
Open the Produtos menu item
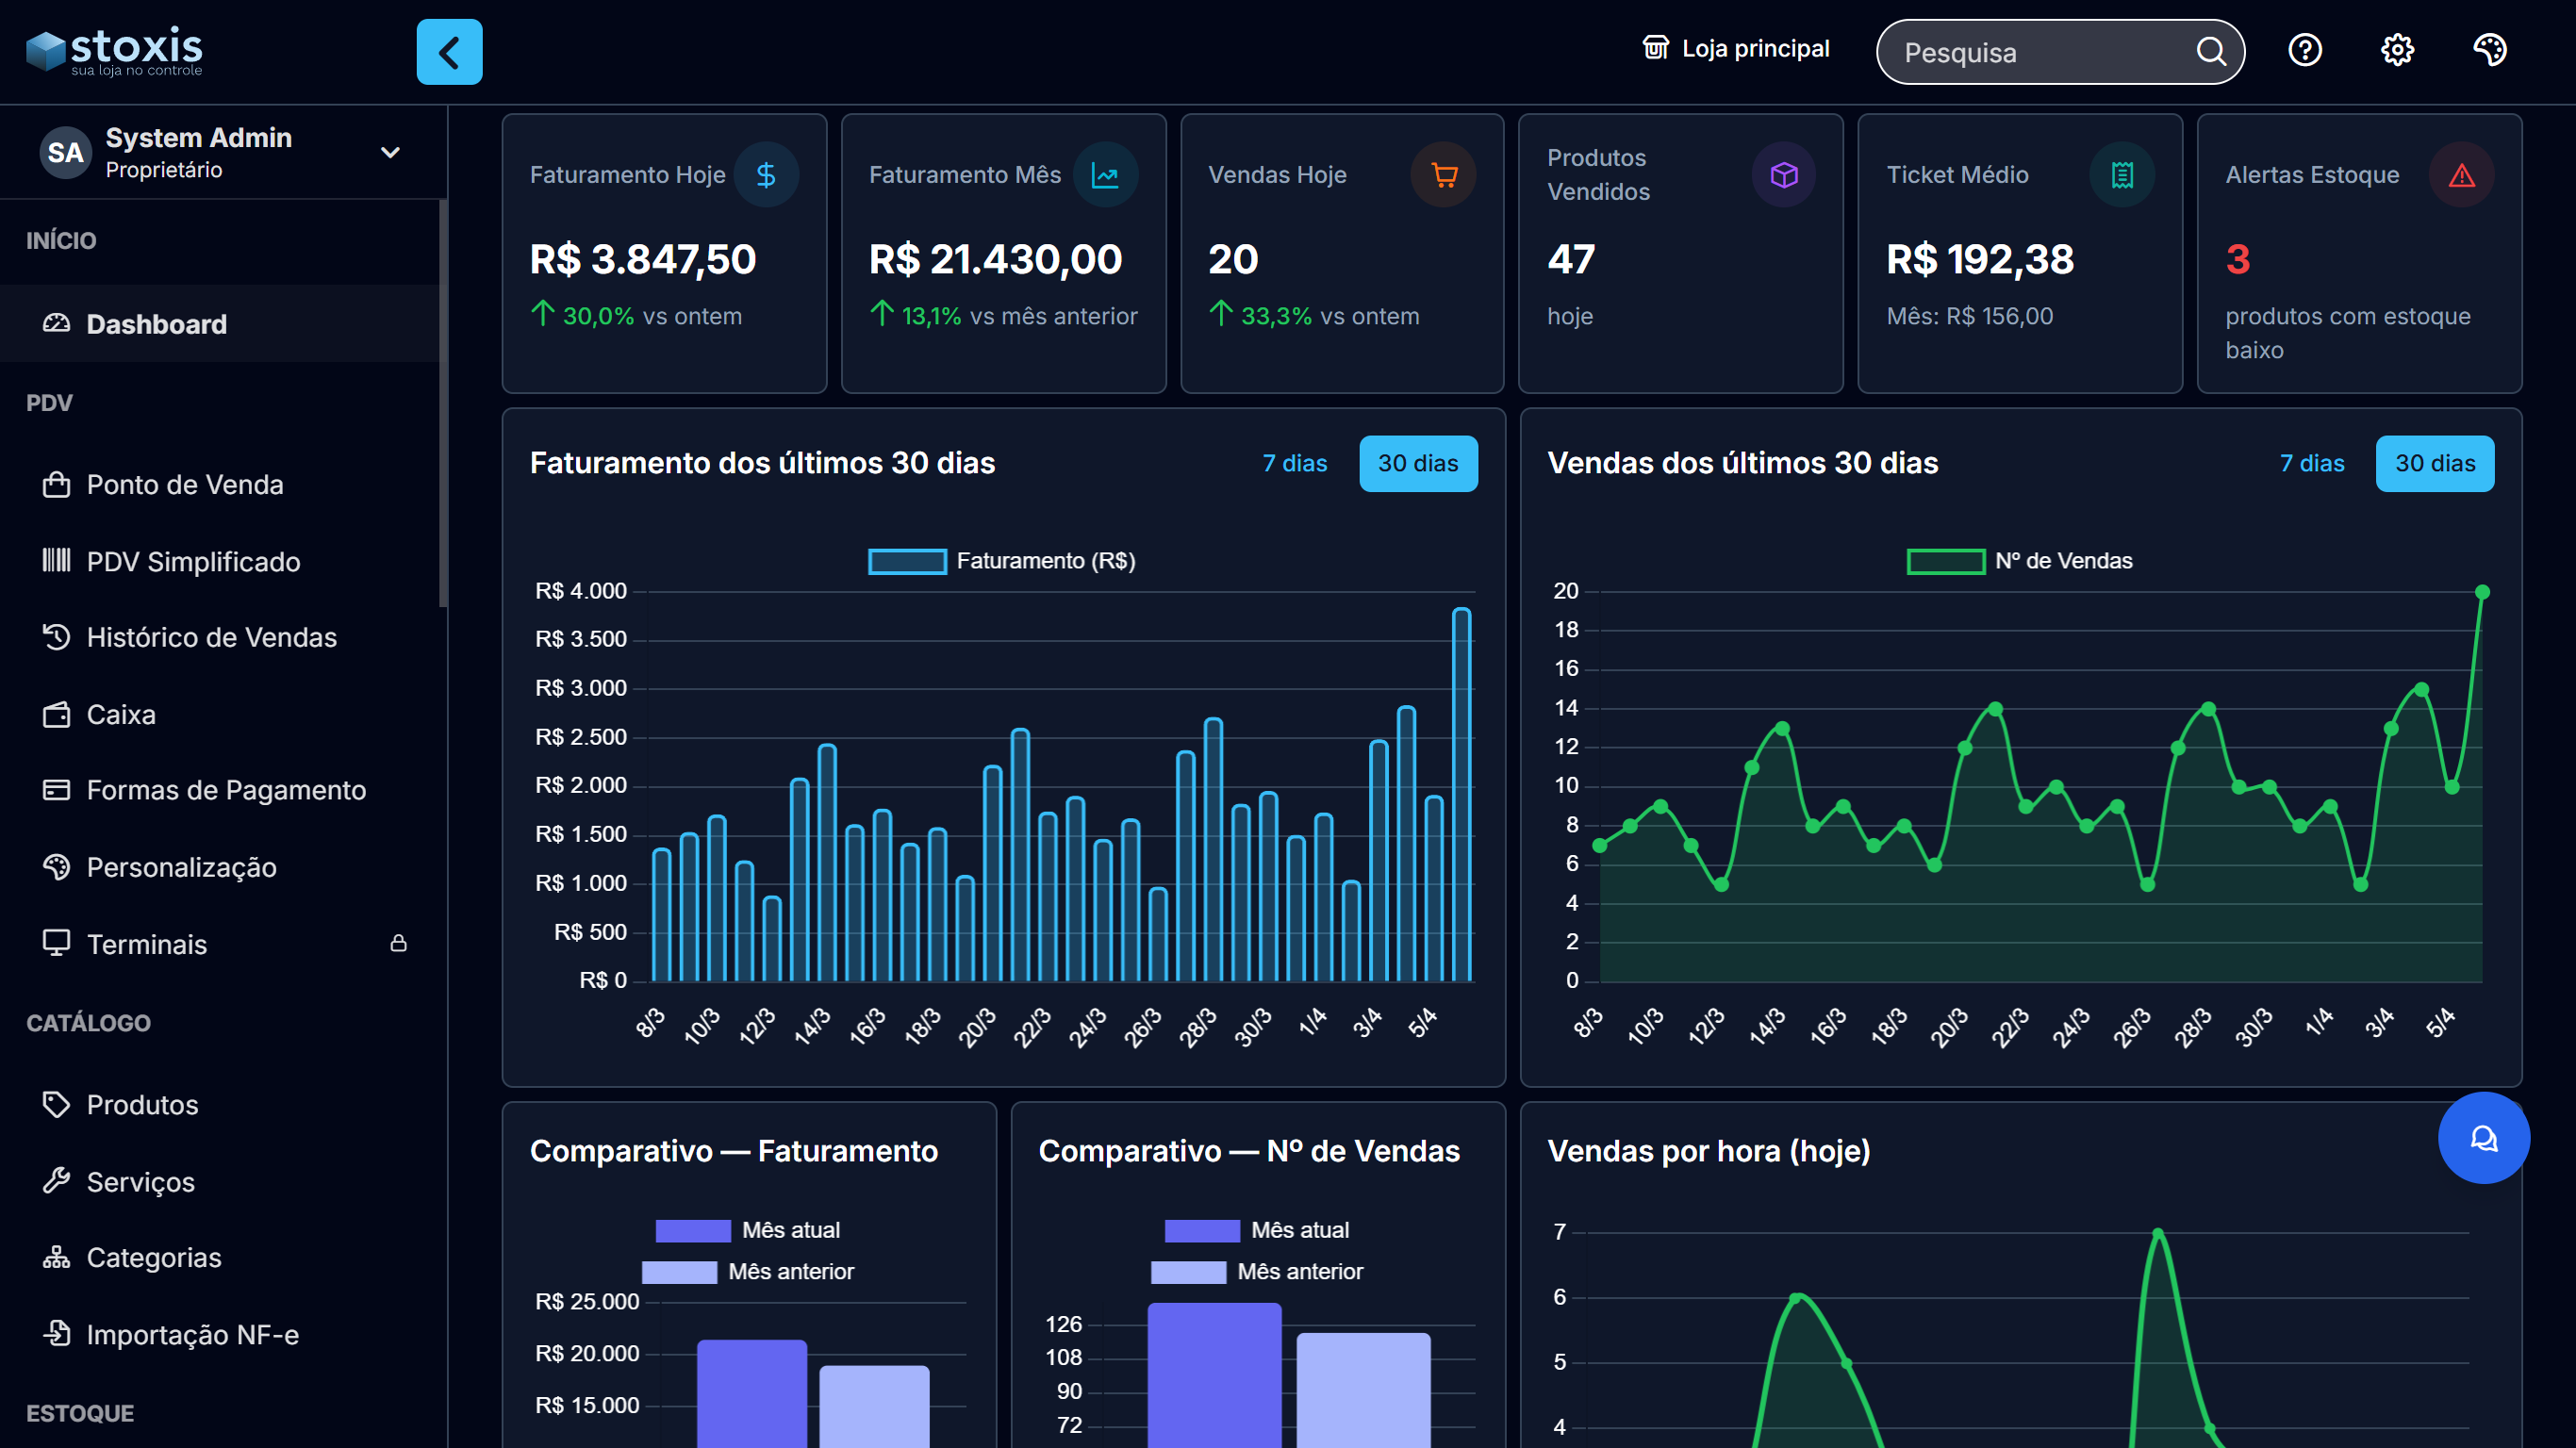pos(219,1104)
